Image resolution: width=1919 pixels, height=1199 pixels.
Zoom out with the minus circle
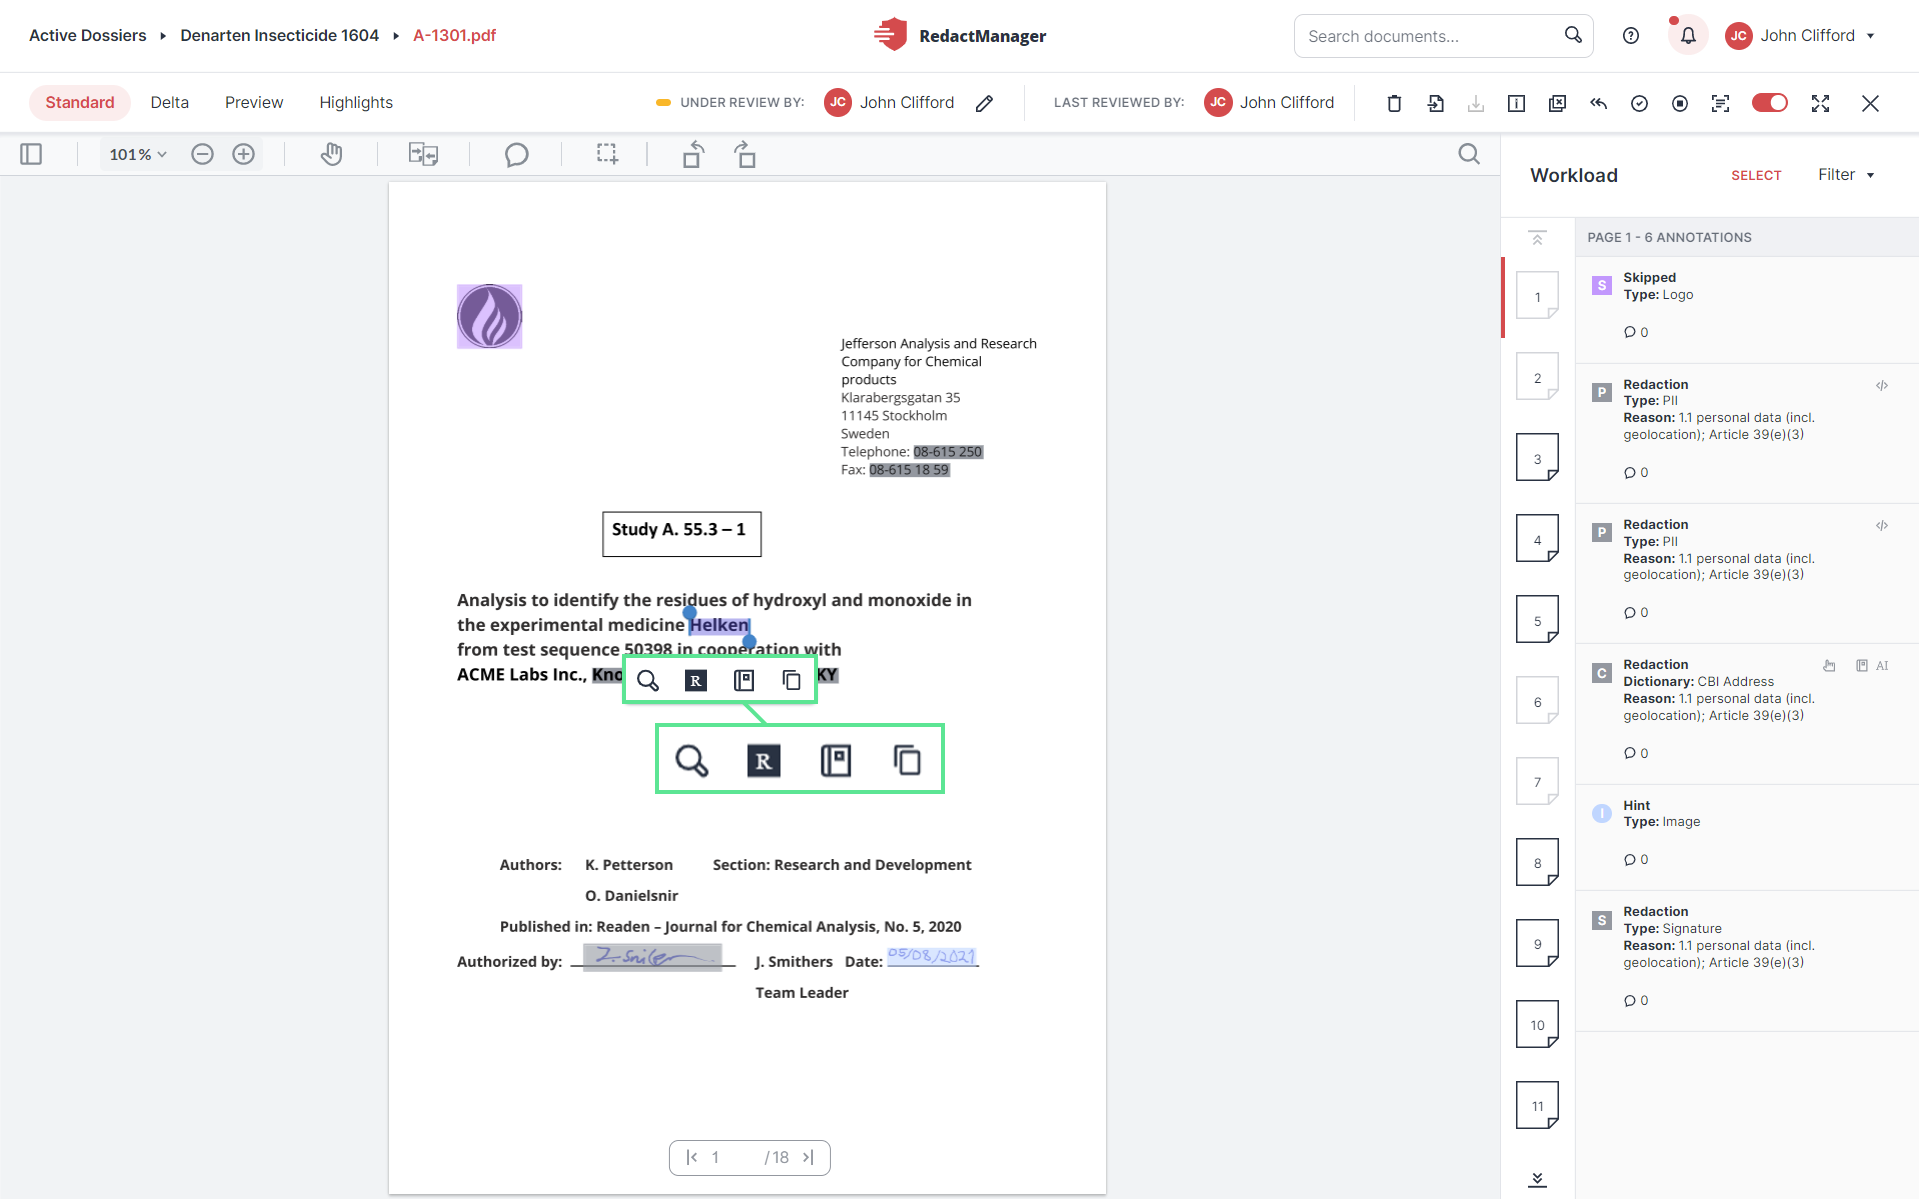(202, 154)
